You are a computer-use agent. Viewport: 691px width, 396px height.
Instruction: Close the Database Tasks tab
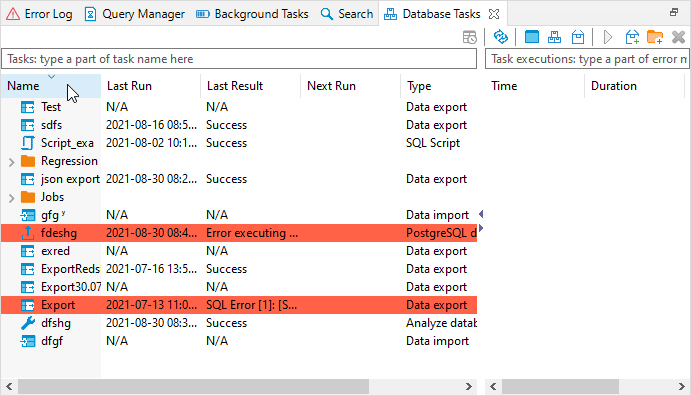(494, 14)
